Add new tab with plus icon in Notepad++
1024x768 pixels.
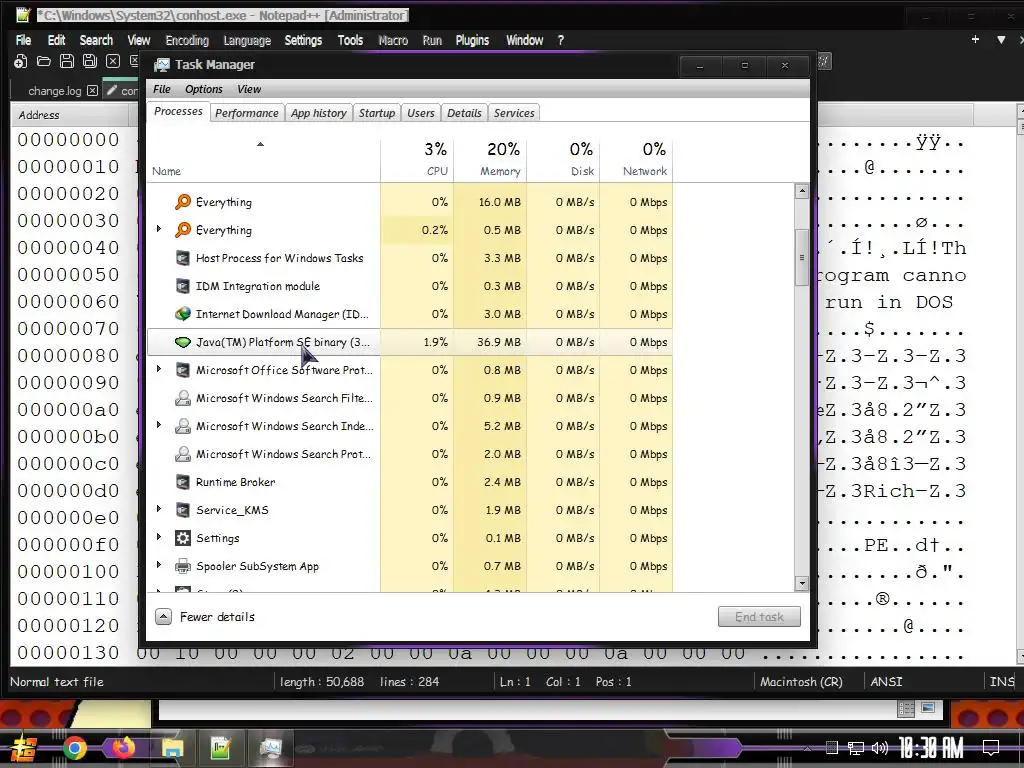pos(975,40)
